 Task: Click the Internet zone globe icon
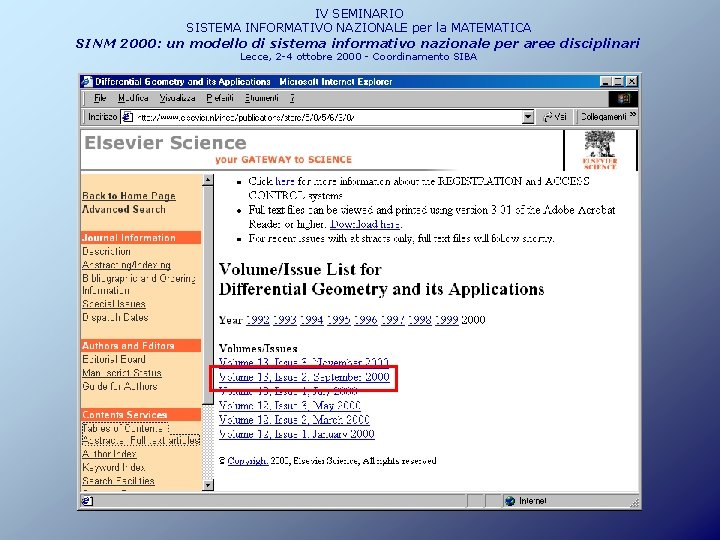coord(510,501)
